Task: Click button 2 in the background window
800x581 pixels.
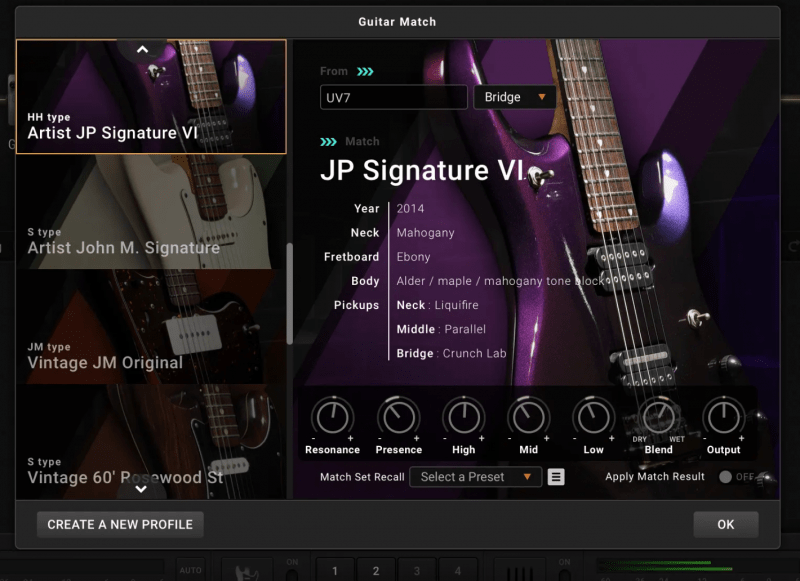Action: (x=376, y=570)
